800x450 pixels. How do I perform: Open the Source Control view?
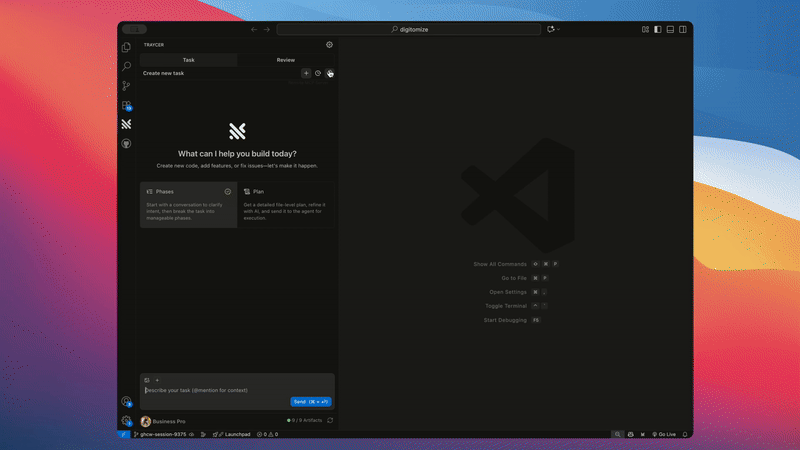[126, 86]
